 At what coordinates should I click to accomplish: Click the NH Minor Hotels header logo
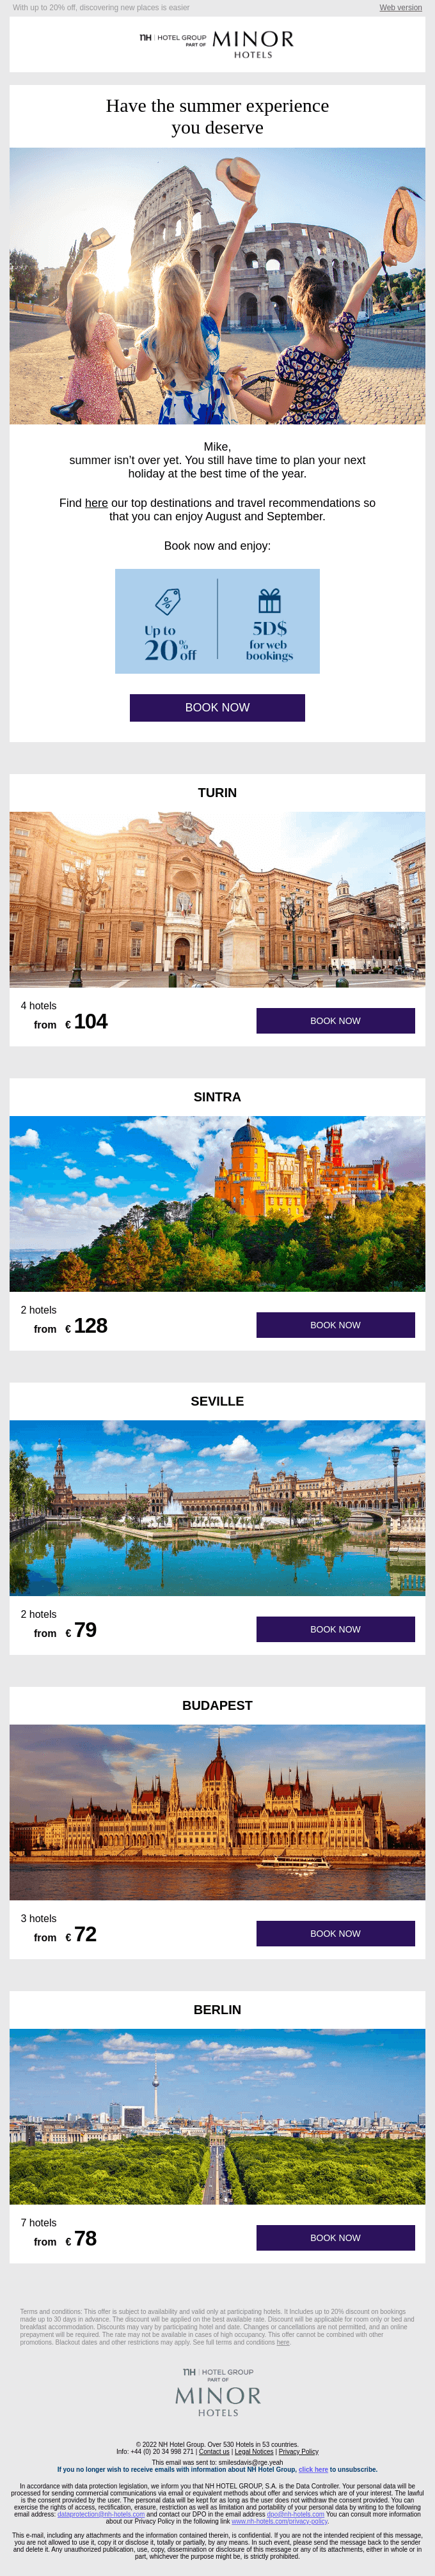pos(217,44)
